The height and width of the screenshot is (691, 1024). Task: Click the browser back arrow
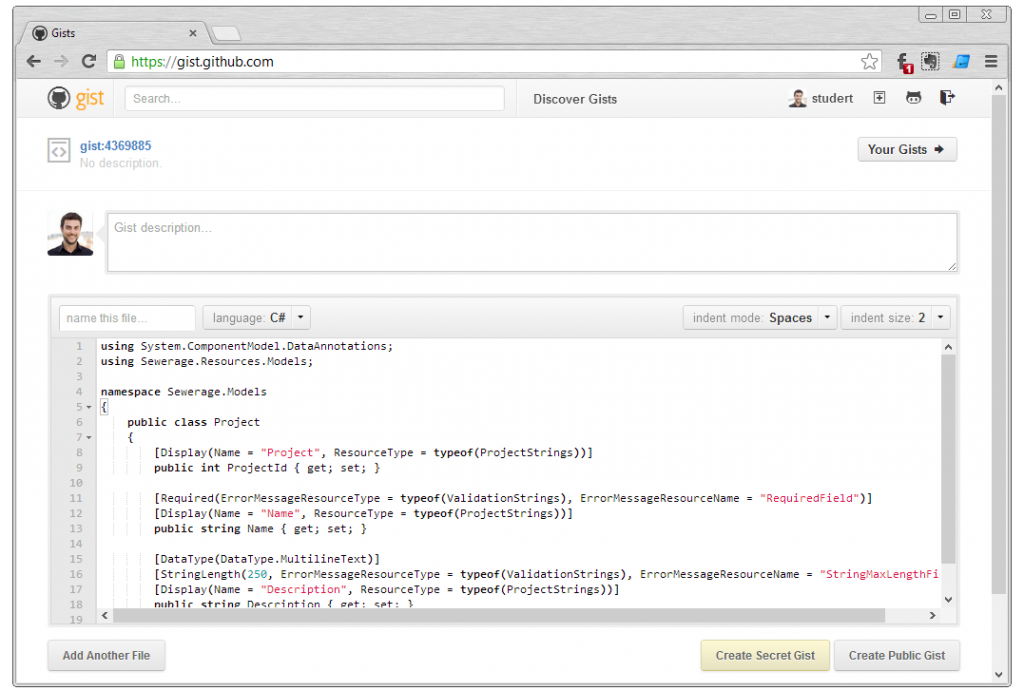coord(33,61)
